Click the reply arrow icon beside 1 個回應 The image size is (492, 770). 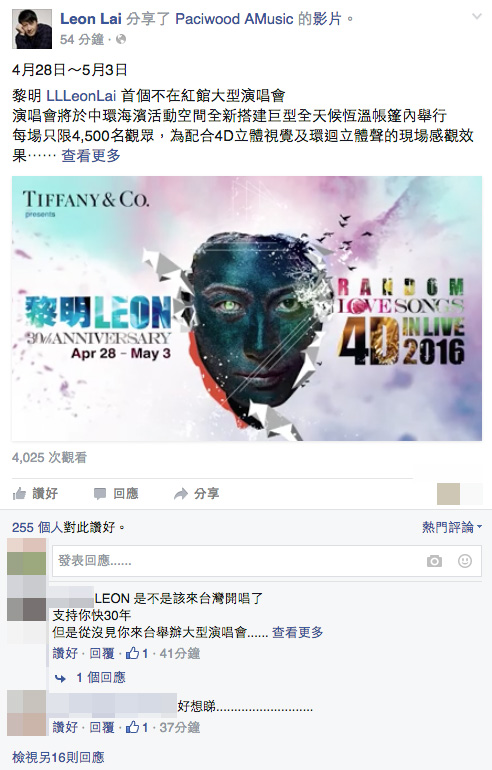(60, 678)
